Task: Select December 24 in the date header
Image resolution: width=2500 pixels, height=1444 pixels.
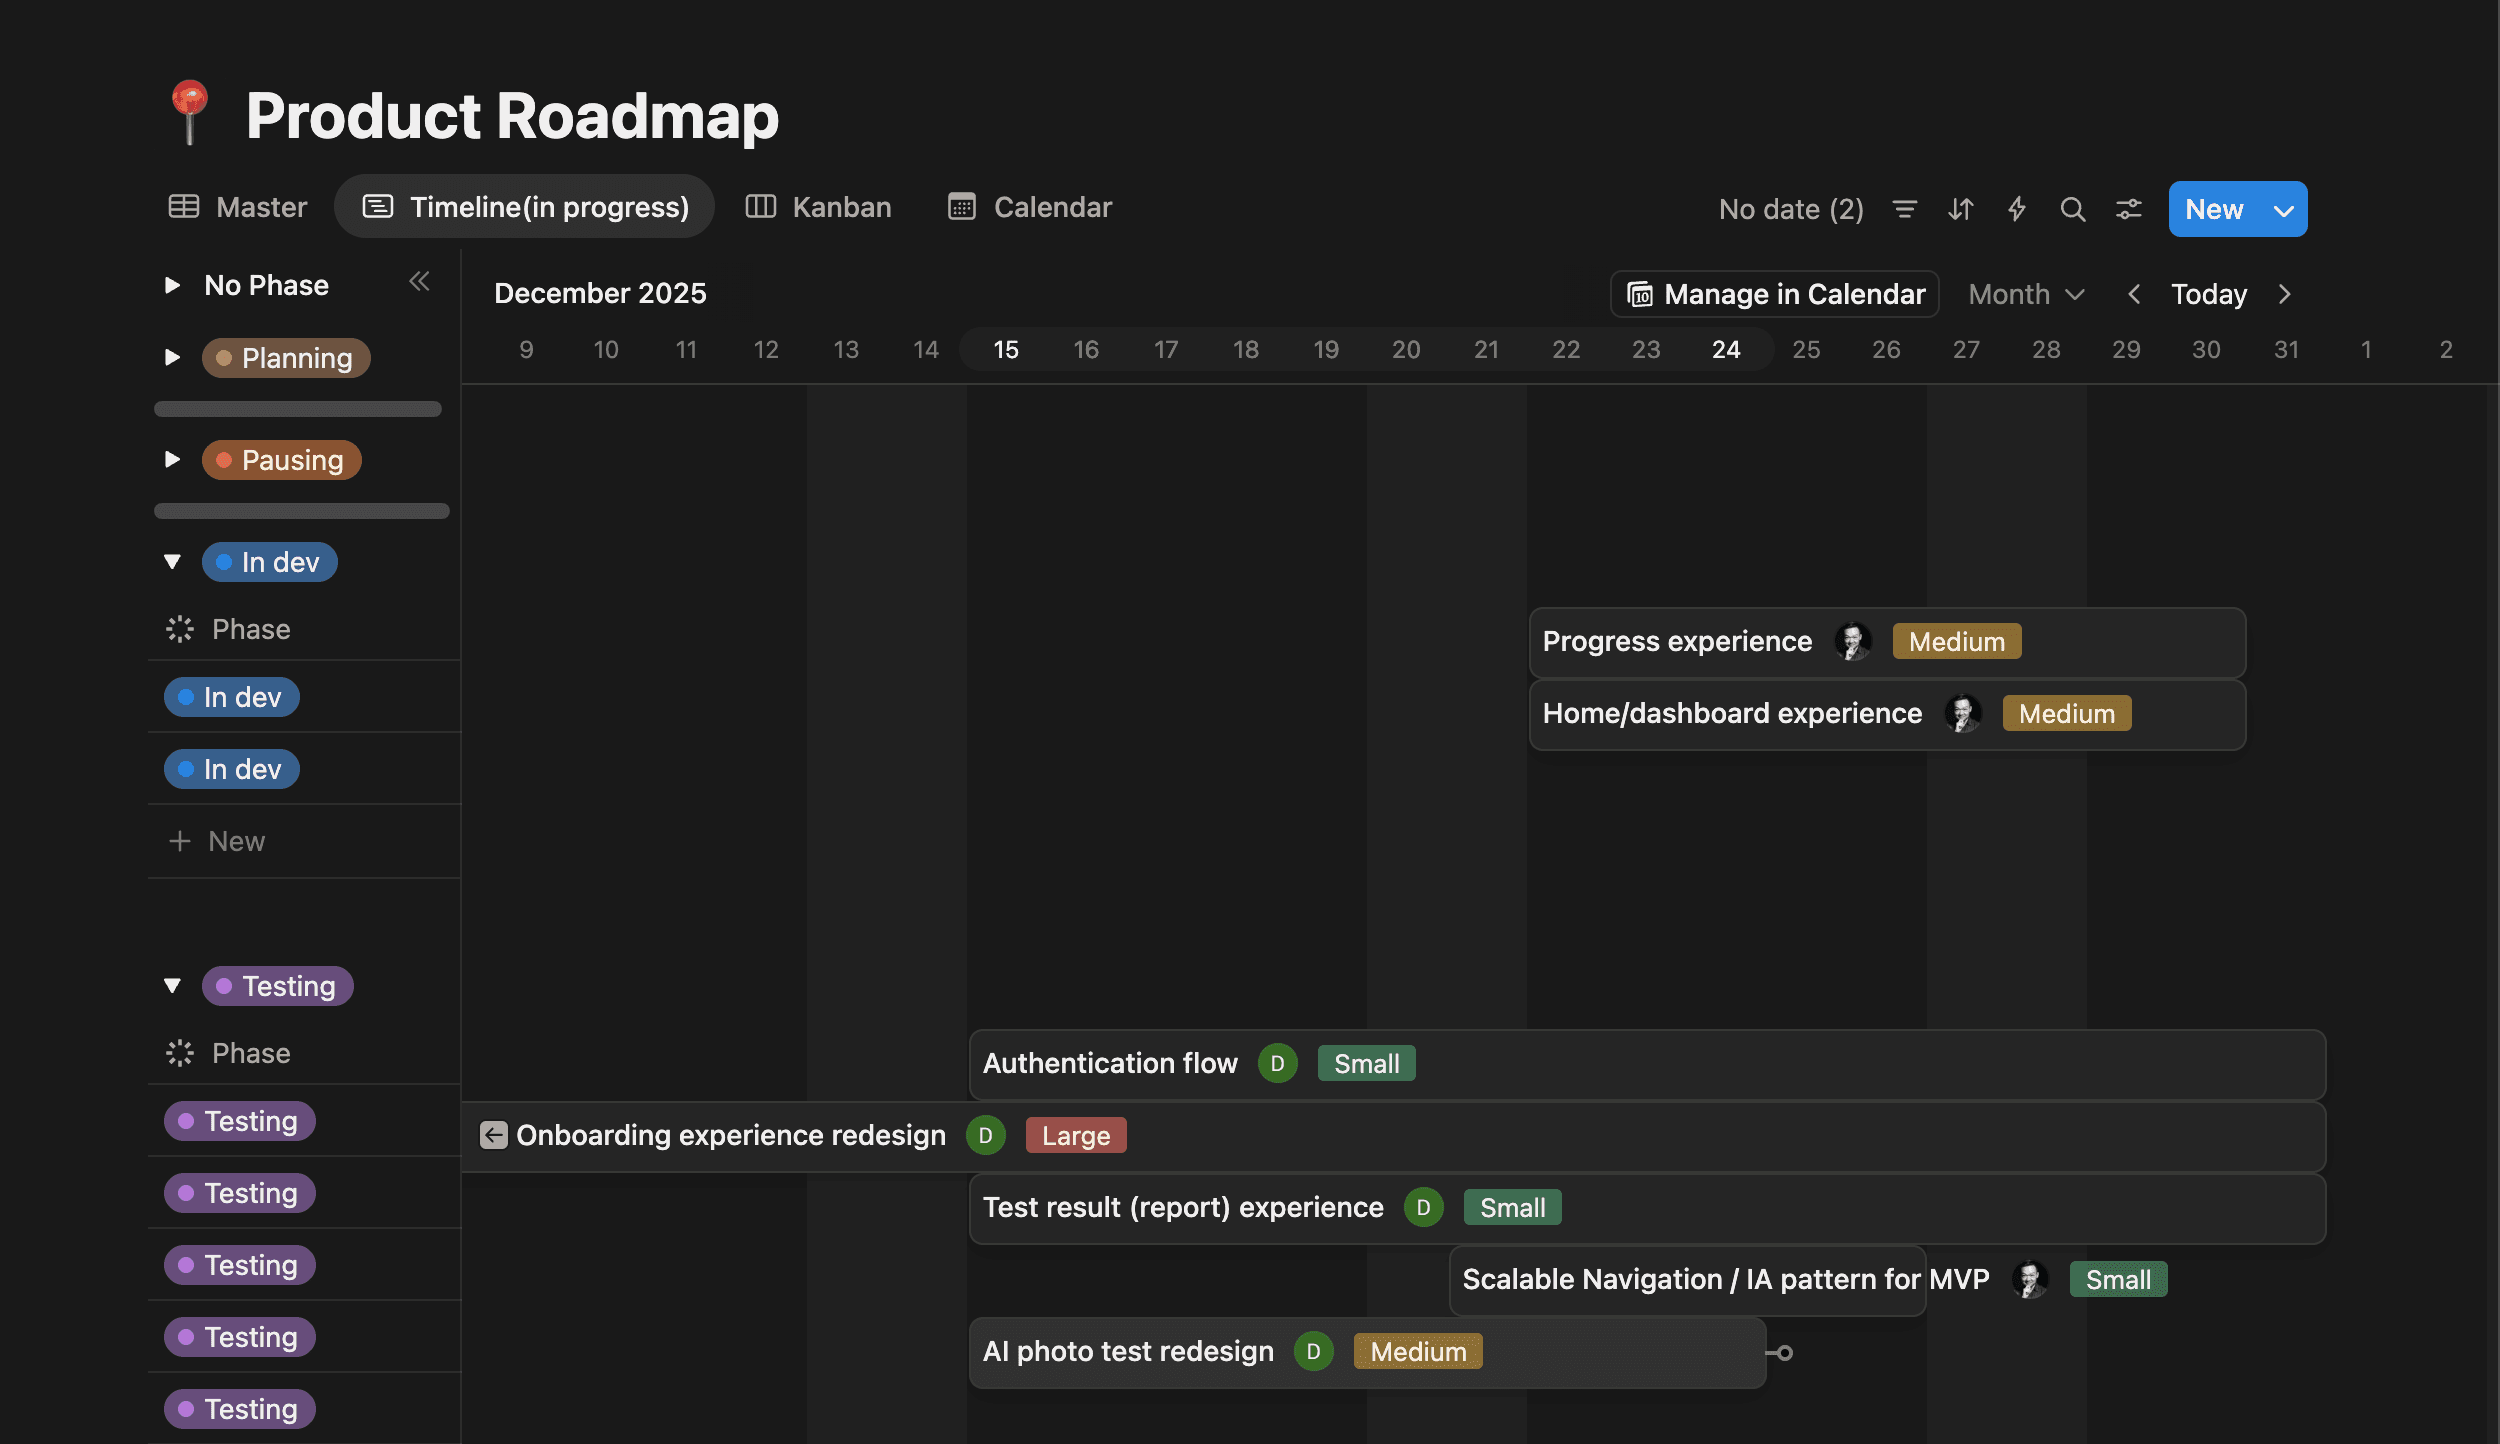Action: point(1726,349)
